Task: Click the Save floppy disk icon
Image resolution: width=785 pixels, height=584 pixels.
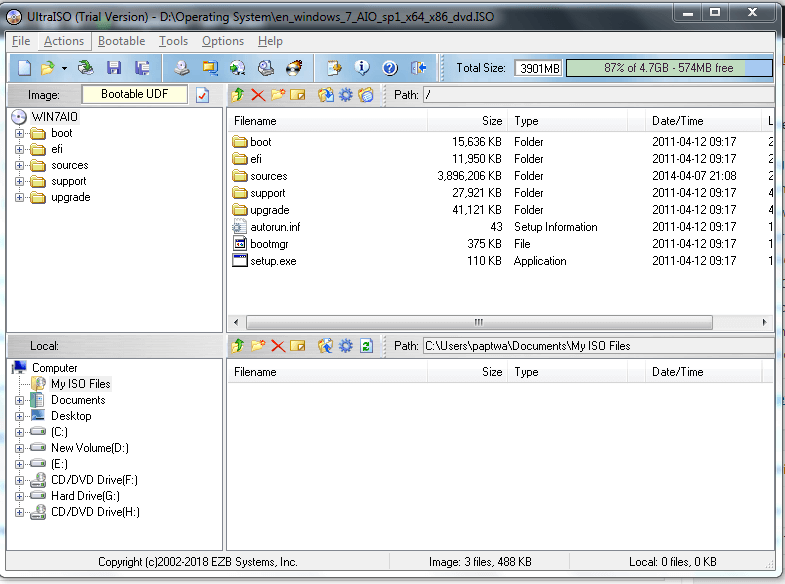Action: tap(114, 68)
